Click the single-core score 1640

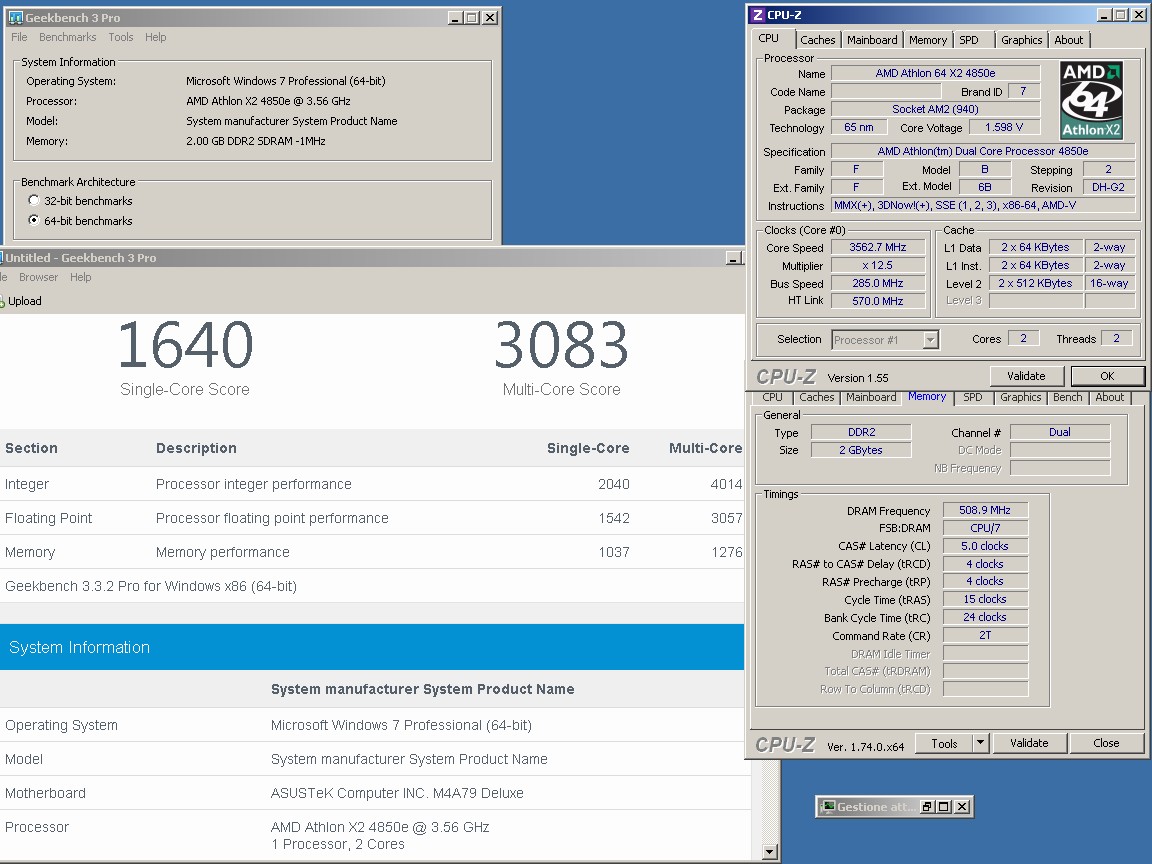(185, 345)
